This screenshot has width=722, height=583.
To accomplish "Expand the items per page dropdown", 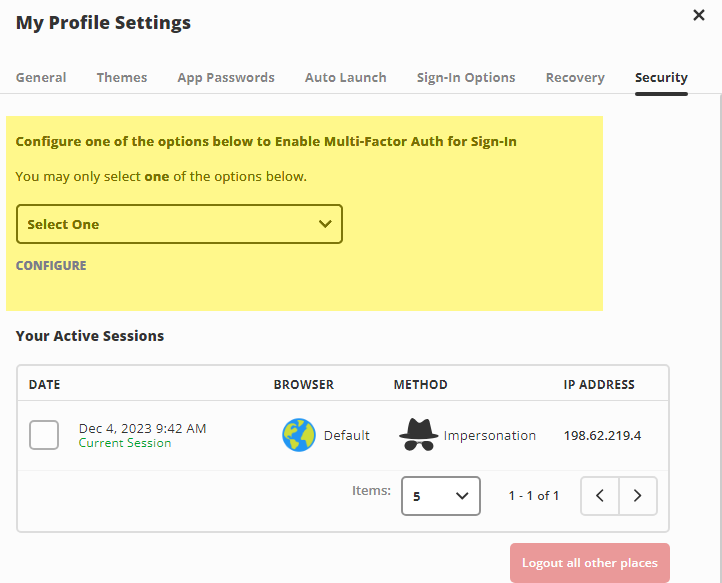I will coord(440,495).
